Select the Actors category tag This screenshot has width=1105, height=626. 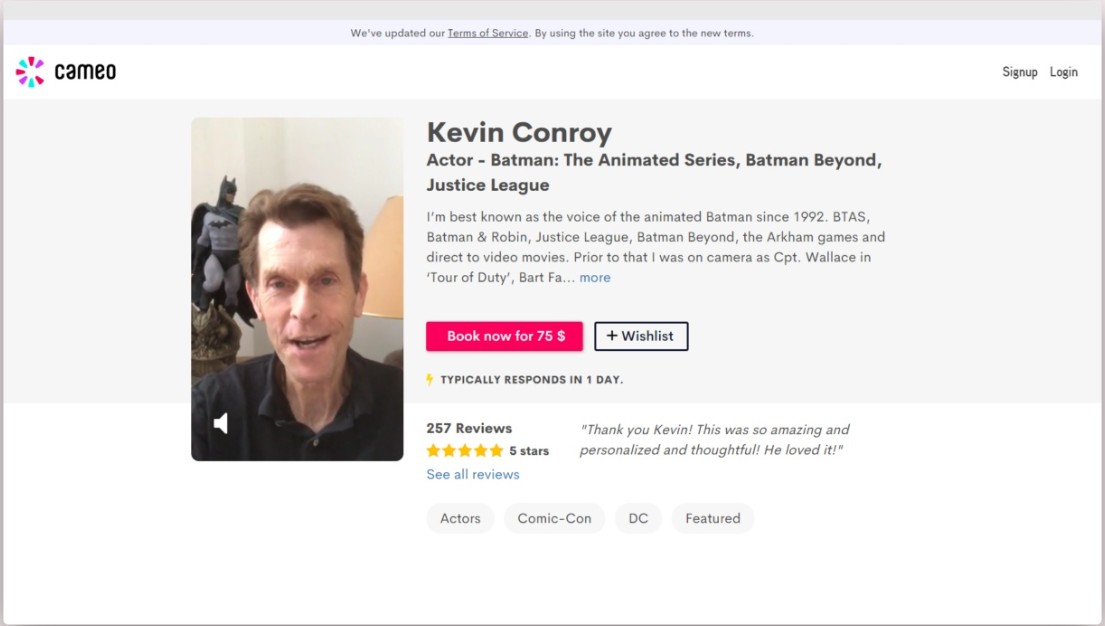tap(460, 518)
